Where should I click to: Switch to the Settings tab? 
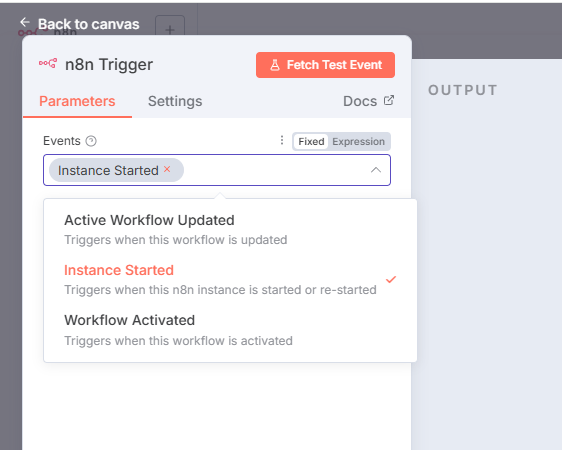175,101
